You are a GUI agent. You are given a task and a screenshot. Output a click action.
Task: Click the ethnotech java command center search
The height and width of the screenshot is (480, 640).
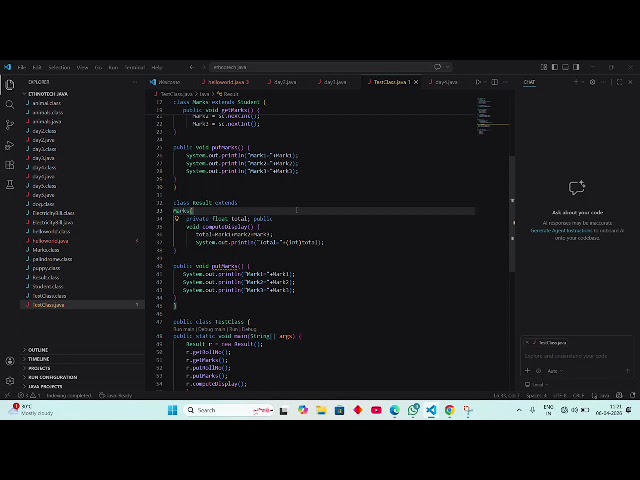point(331,67)
